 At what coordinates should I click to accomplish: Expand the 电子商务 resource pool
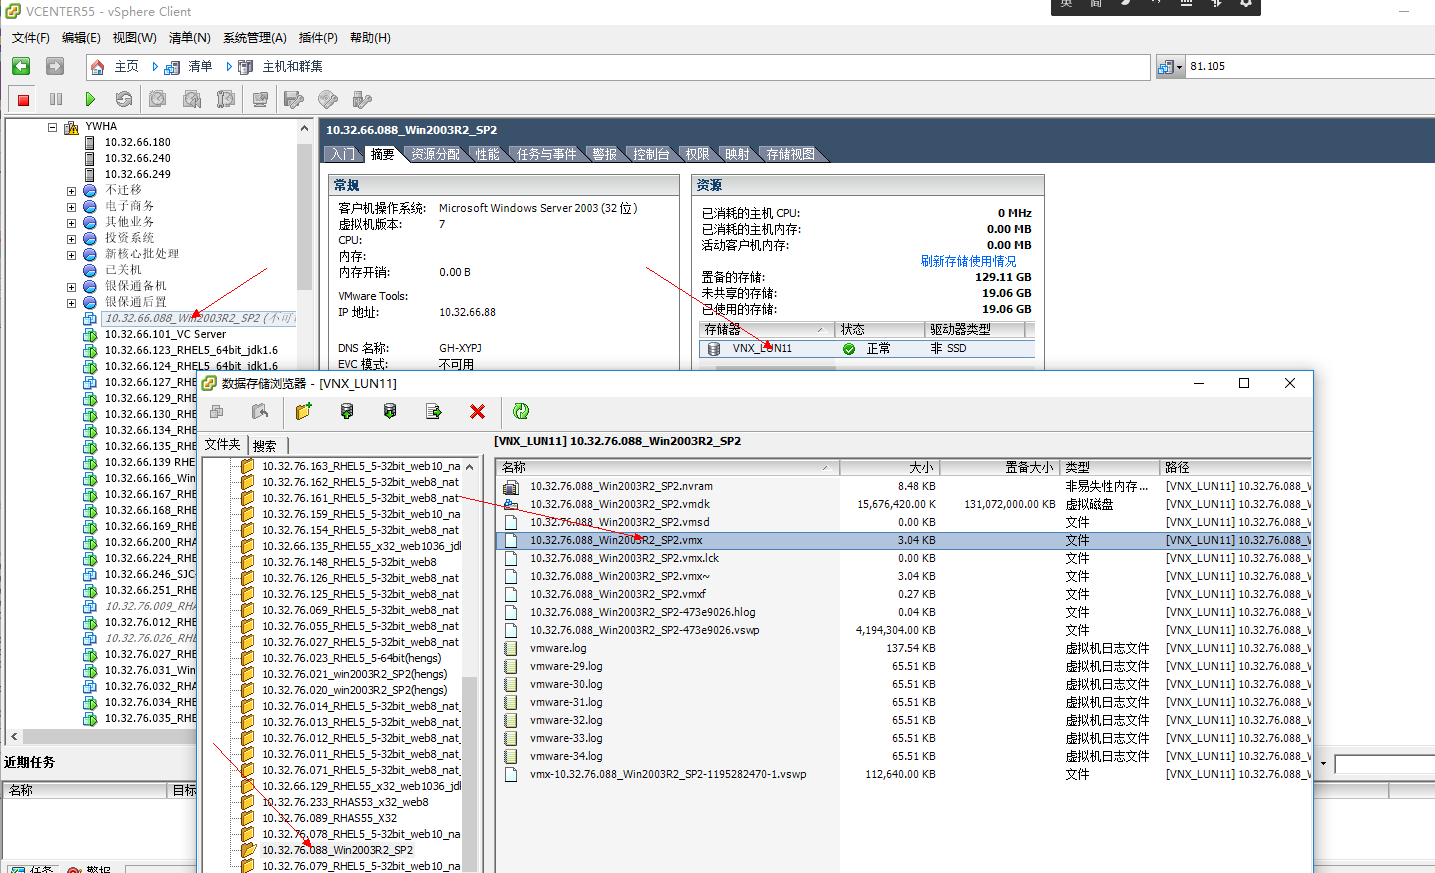coord(71,207)
